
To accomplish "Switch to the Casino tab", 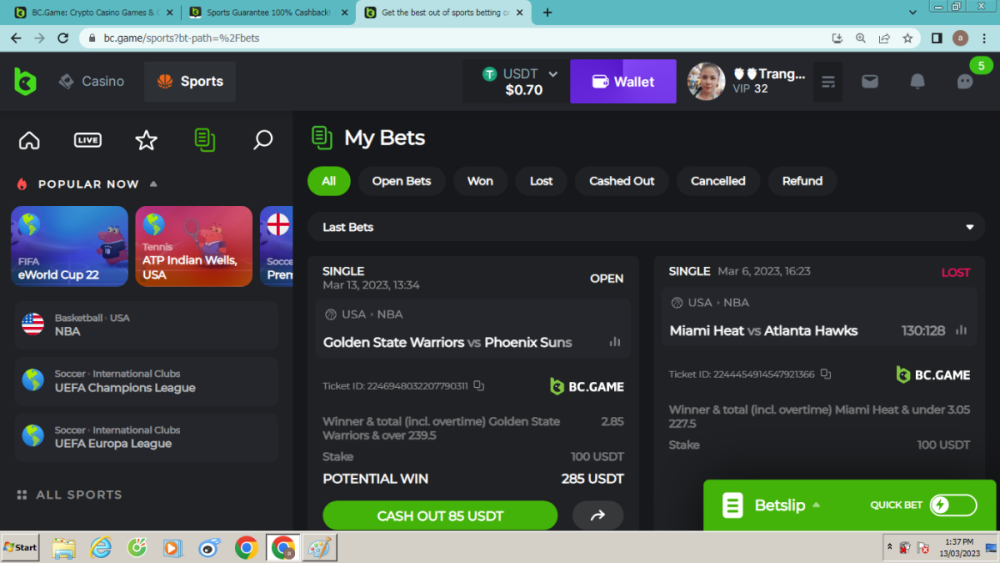I will pyautogui.click(x=91, y=82).
